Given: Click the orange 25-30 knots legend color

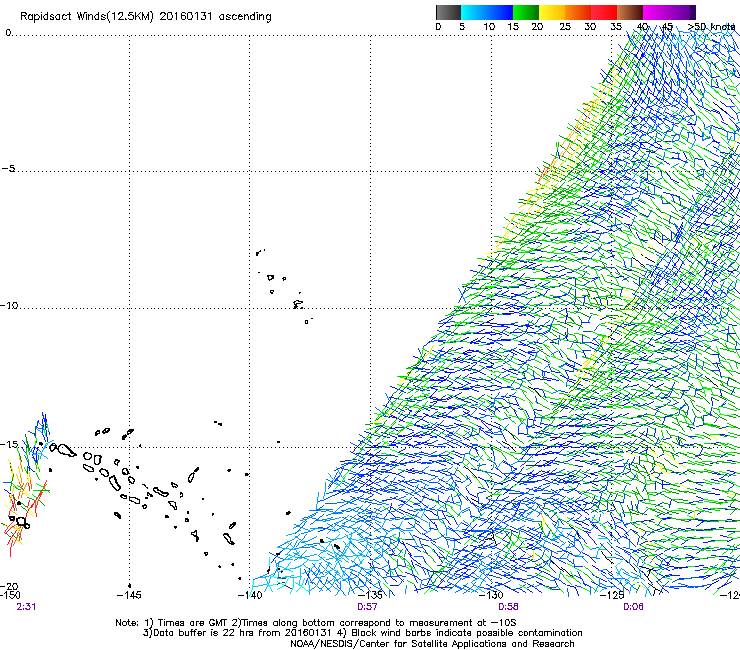Looking at the screenshot, I should [578, 12].
